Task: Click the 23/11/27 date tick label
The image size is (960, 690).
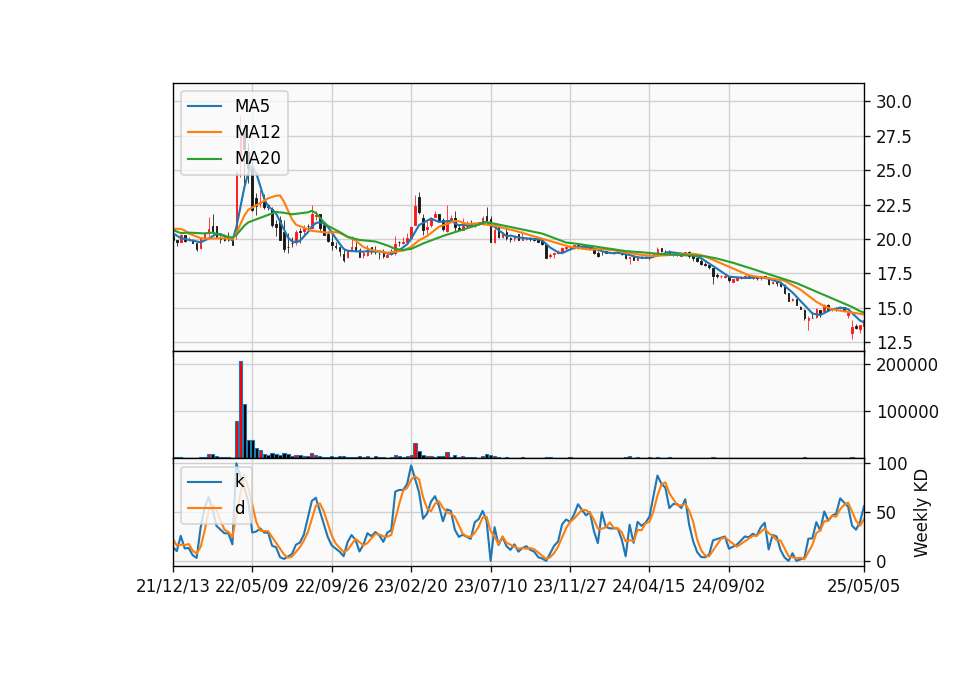Action: (x=570, y=586)
